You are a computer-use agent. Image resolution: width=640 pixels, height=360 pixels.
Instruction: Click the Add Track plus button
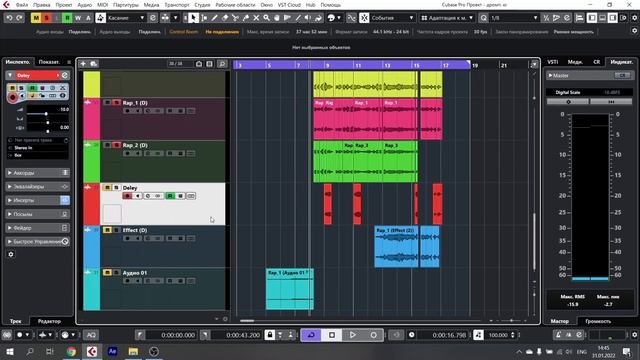click(83, 64)
